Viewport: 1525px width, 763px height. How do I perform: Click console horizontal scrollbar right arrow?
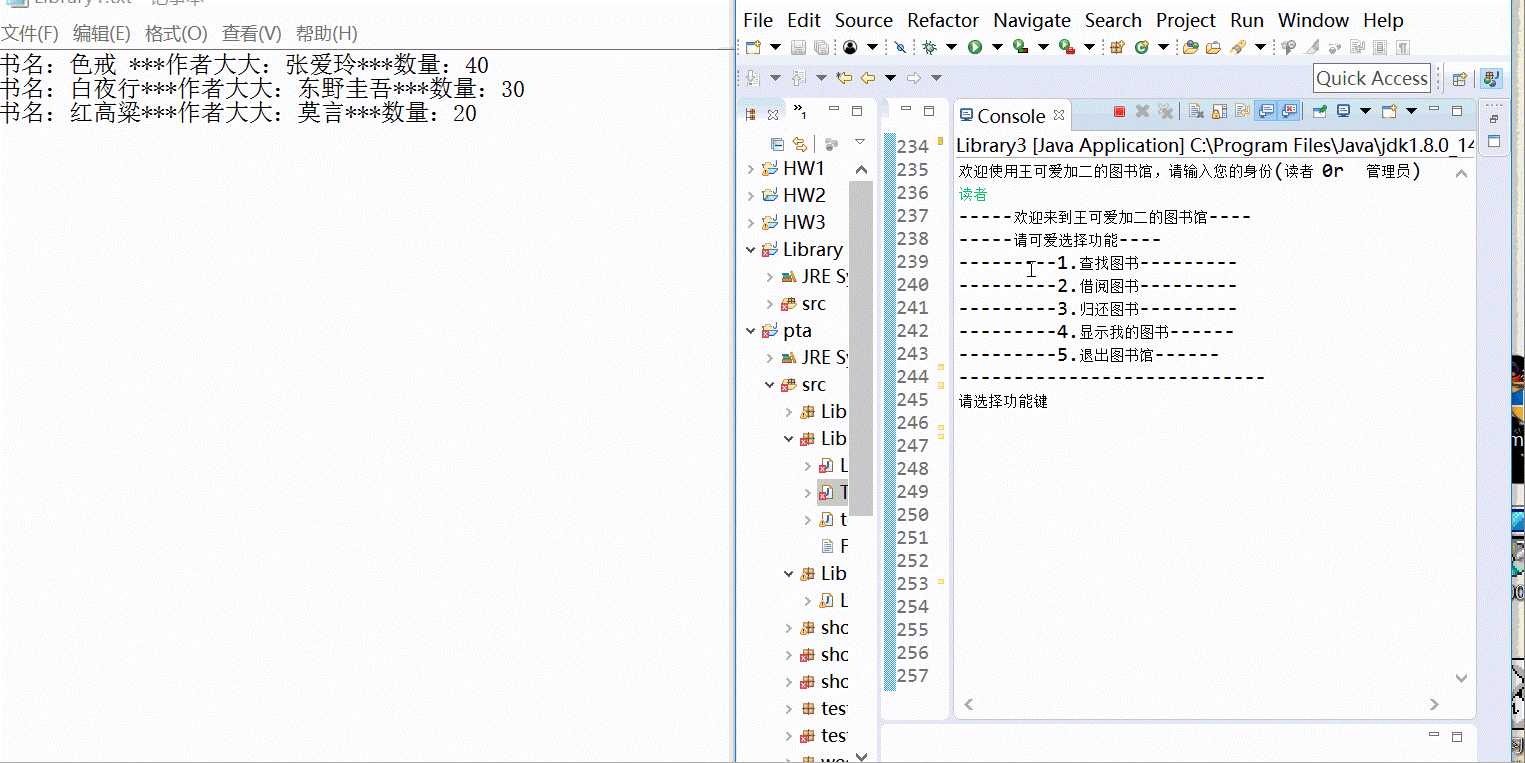[x=1435, y=704]
